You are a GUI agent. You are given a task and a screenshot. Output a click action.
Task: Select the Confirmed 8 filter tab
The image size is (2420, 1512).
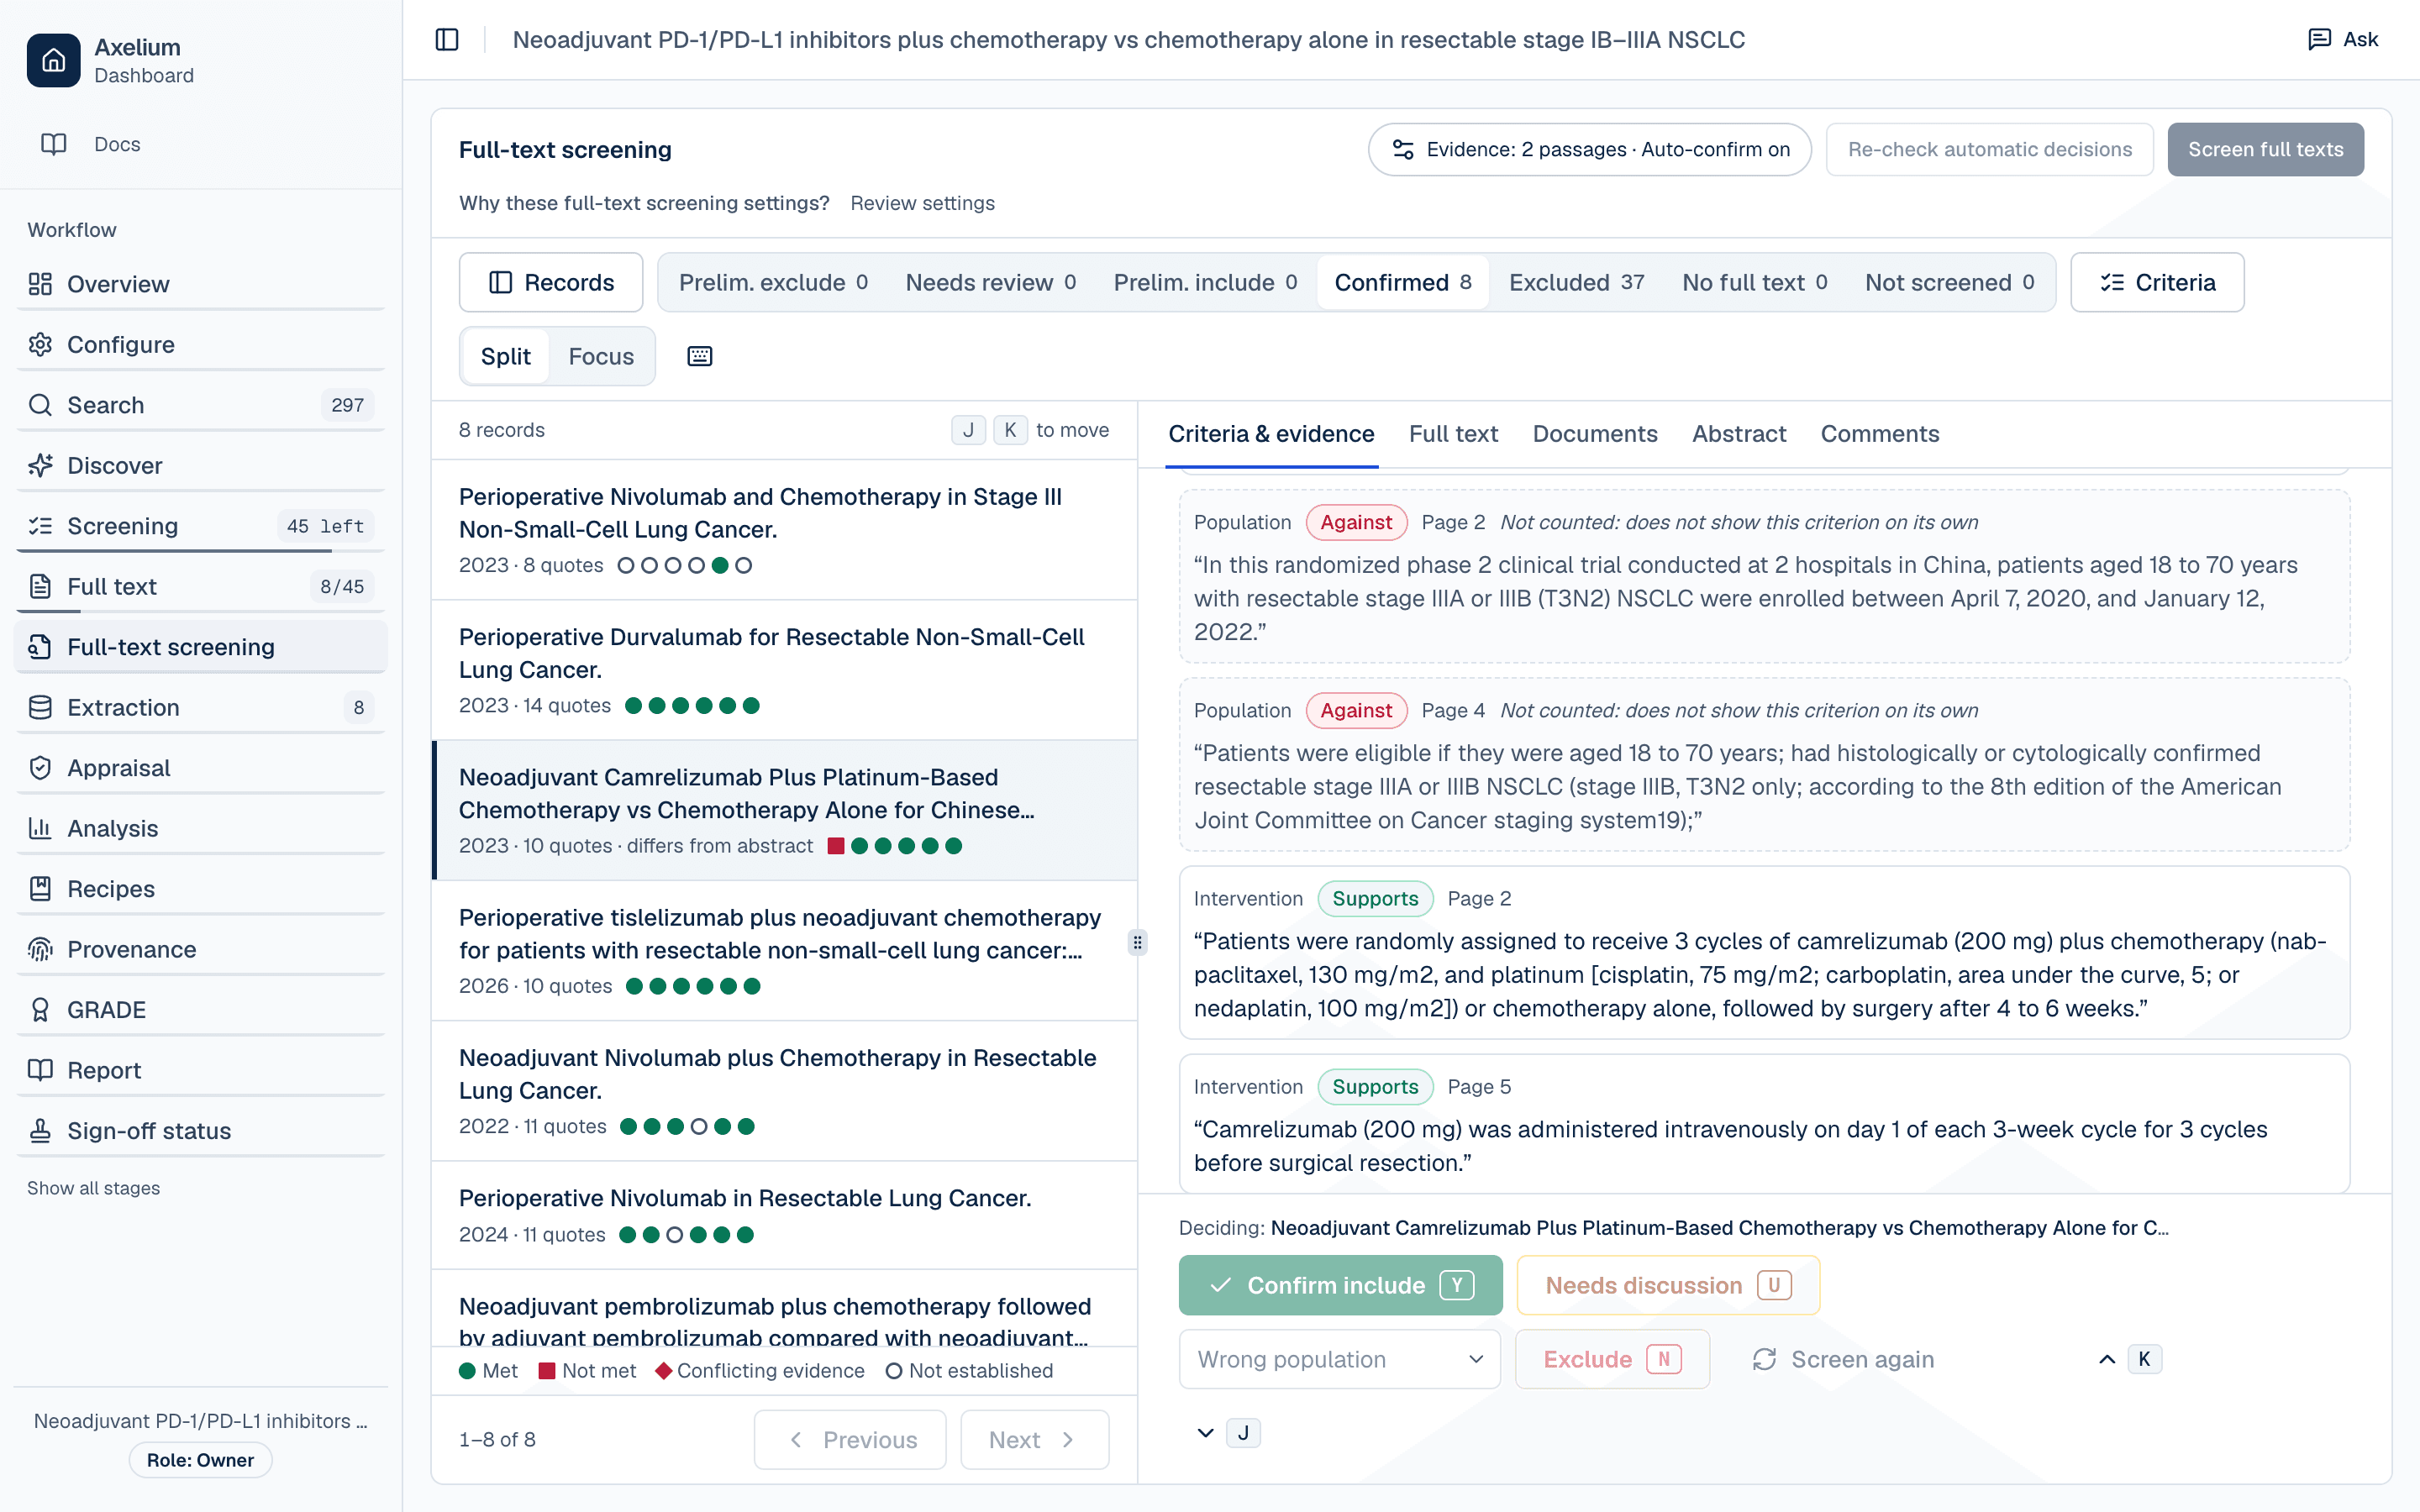point(1403,282)
